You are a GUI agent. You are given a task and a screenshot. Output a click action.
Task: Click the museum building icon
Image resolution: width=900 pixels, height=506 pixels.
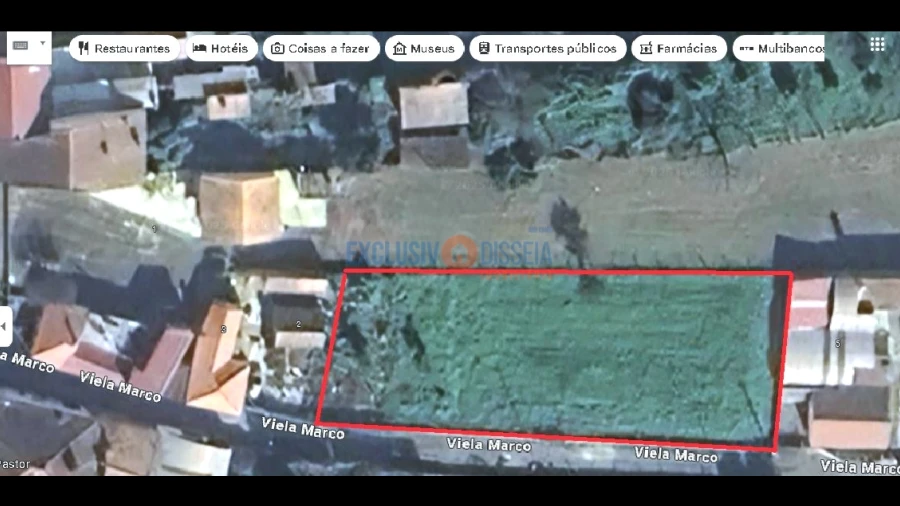click(400, 48)
